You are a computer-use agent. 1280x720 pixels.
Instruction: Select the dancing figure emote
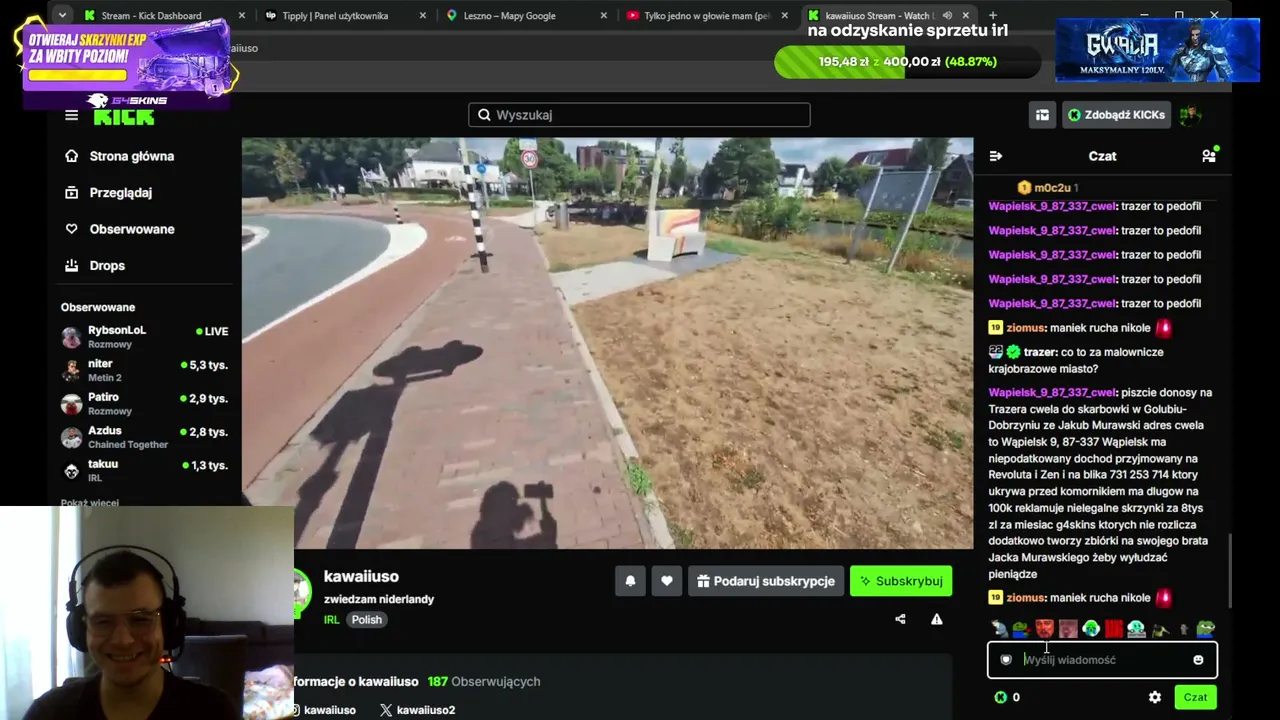point(1160,629)
